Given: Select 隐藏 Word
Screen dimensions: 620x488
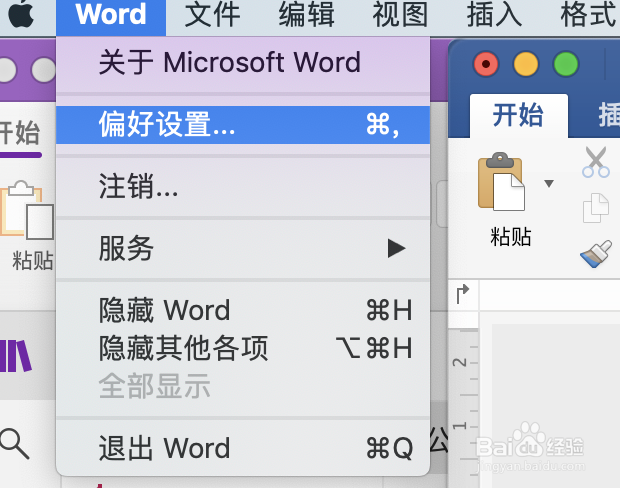Looking at the screenshot, I should (x=243, y=310).
